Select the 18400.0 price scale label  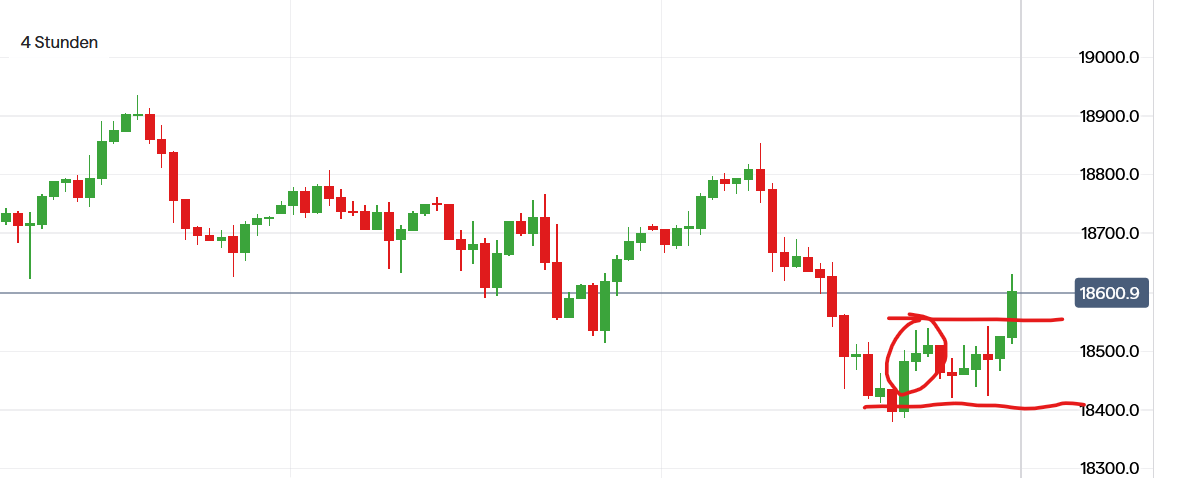click(1110, 411)
